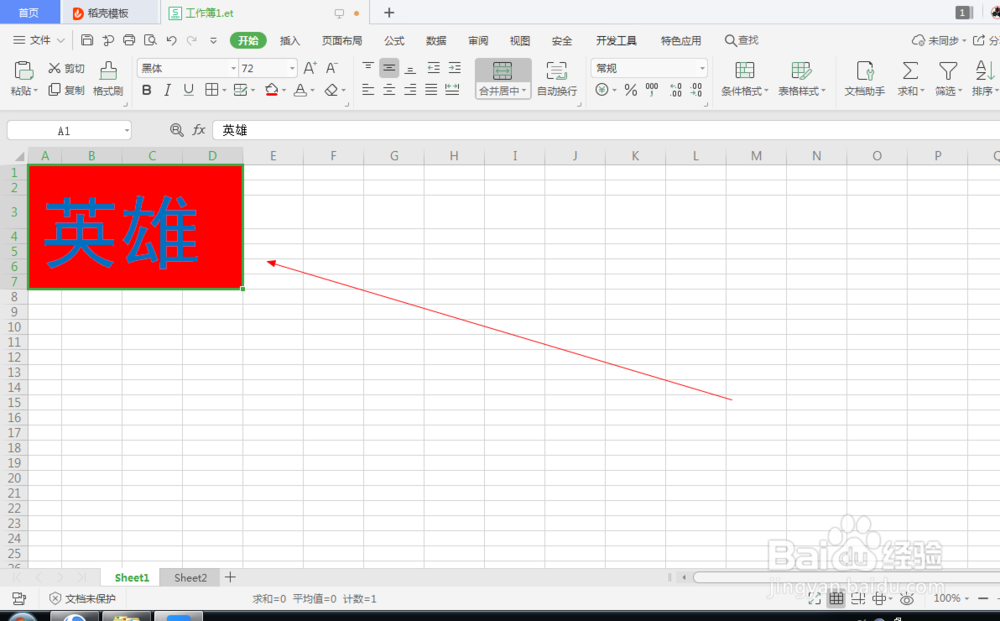This screenshot has width=1000, height=621.
Task: Apply distributed horizontal alignment
Action: 452,90
